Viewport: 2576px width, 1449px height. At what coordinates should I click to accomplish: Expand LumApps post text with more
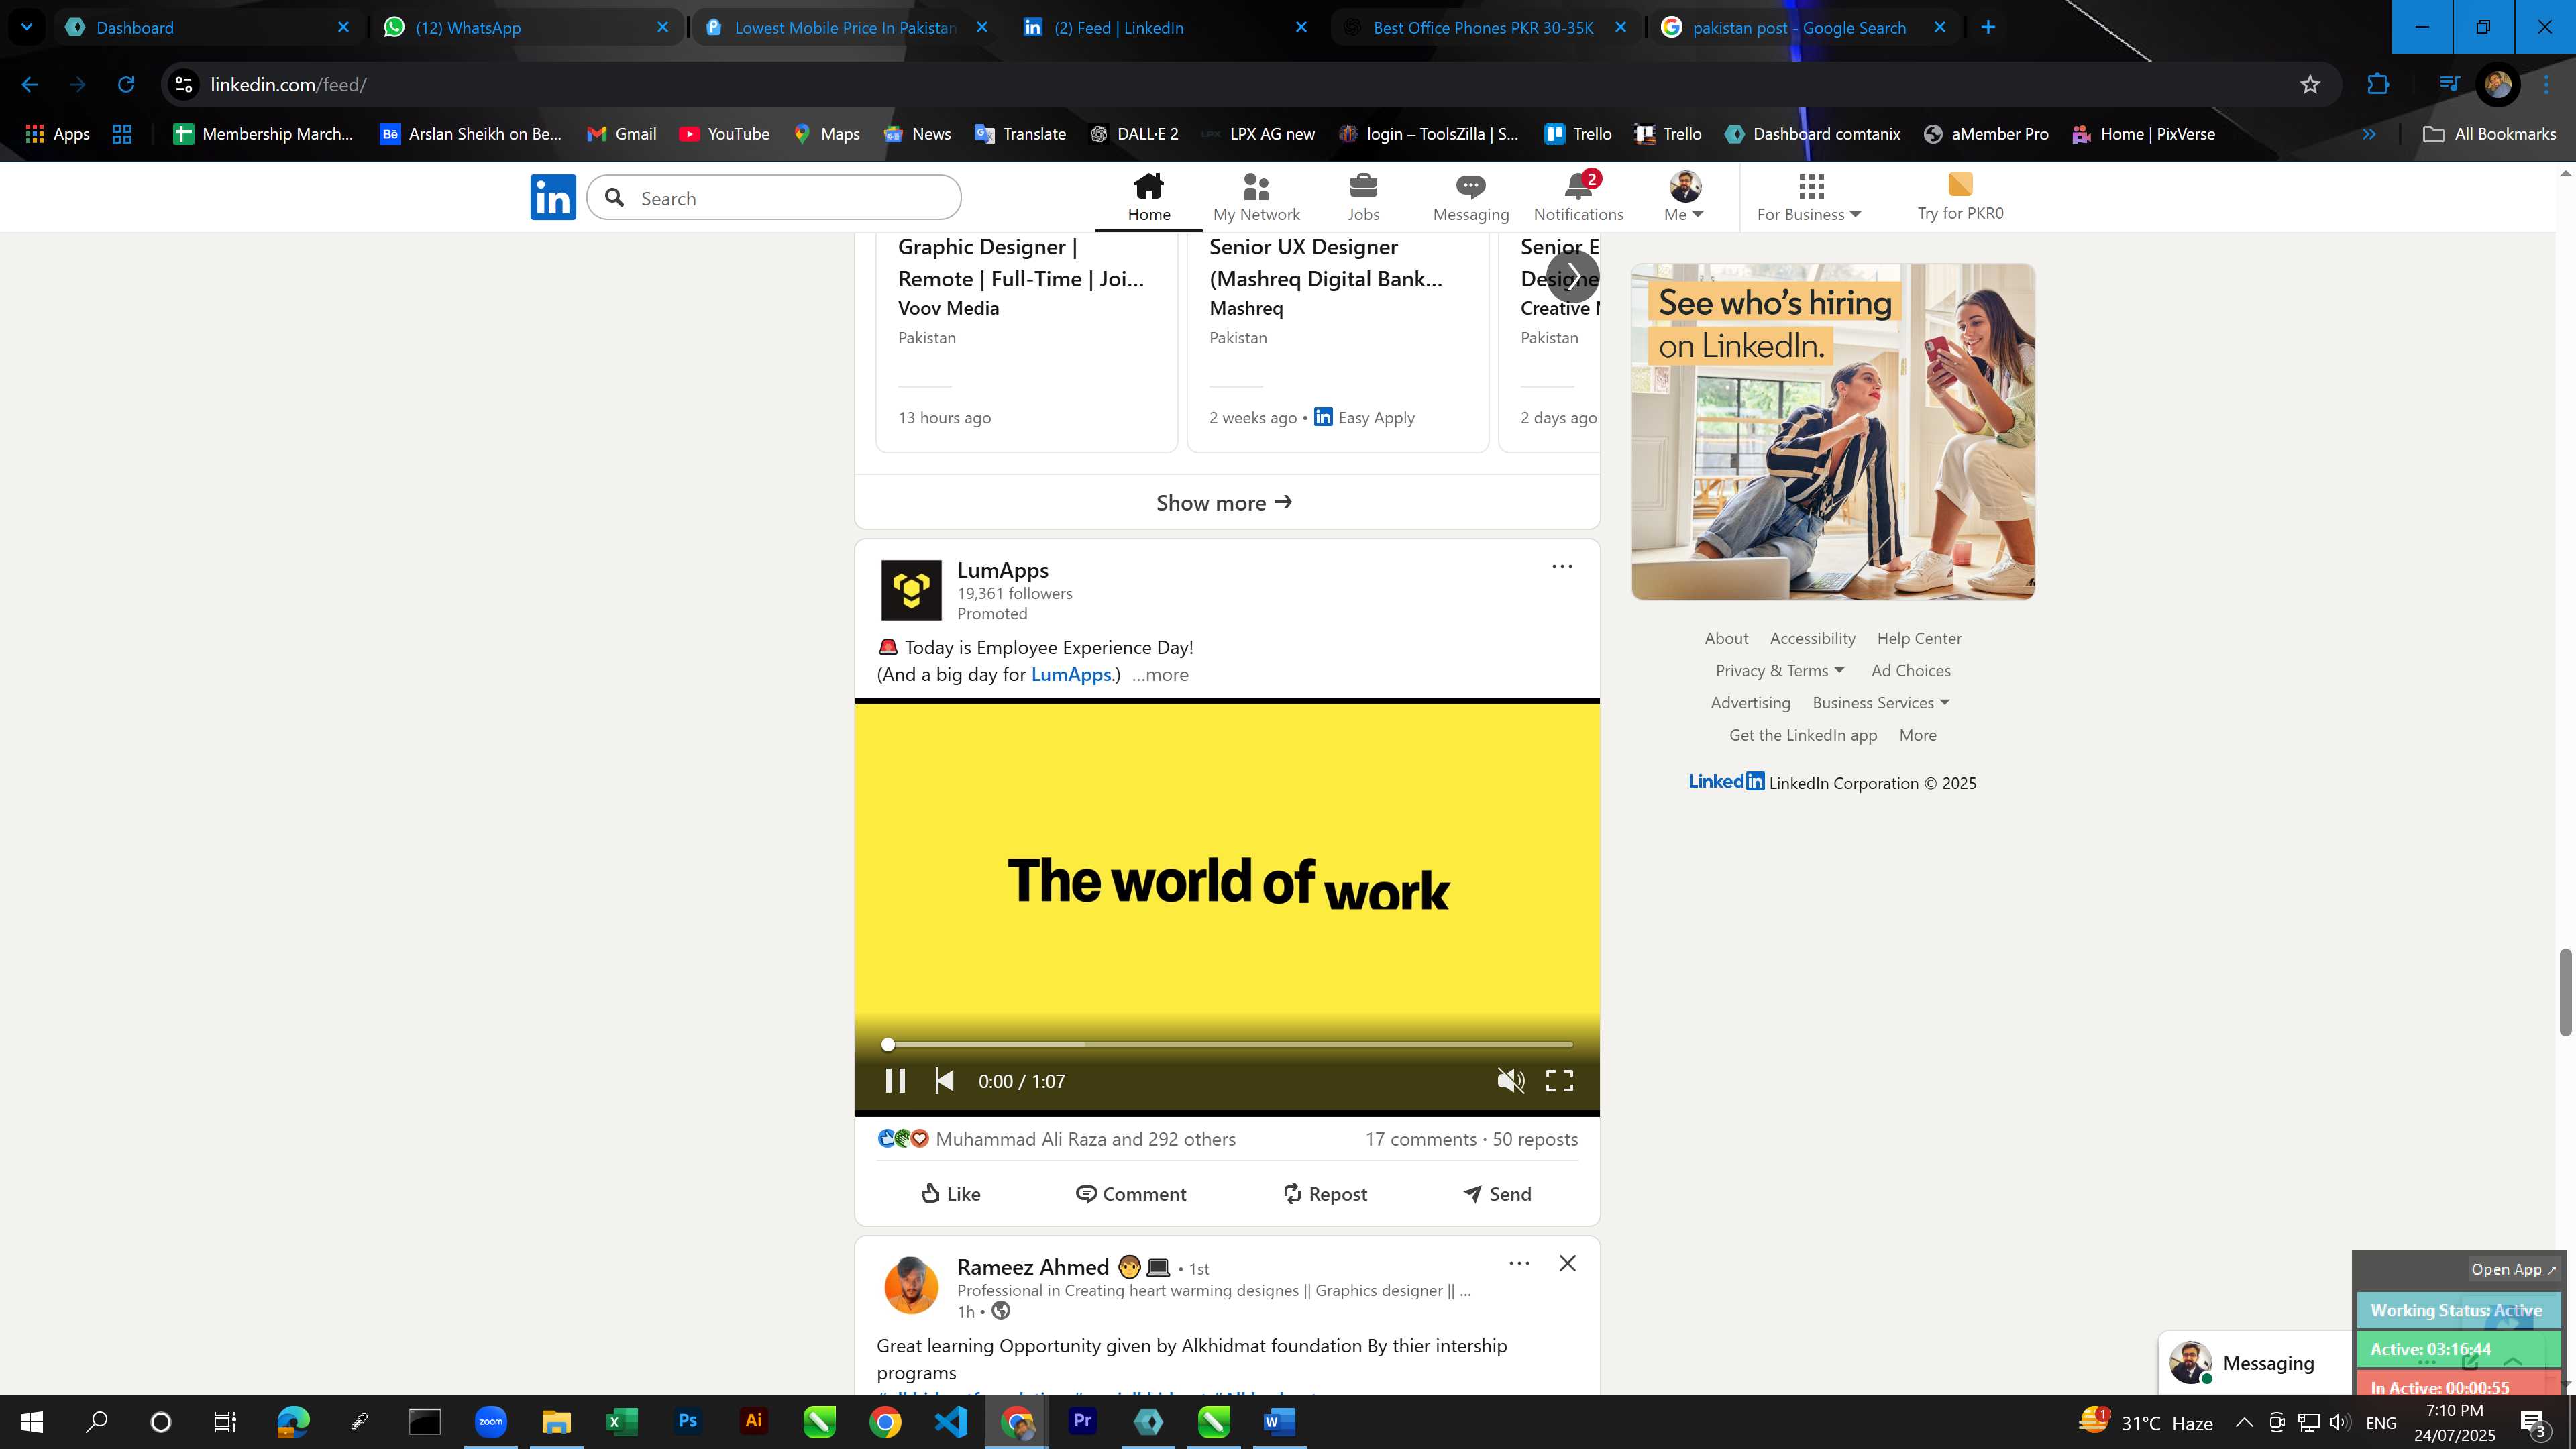click(1160, 675)
